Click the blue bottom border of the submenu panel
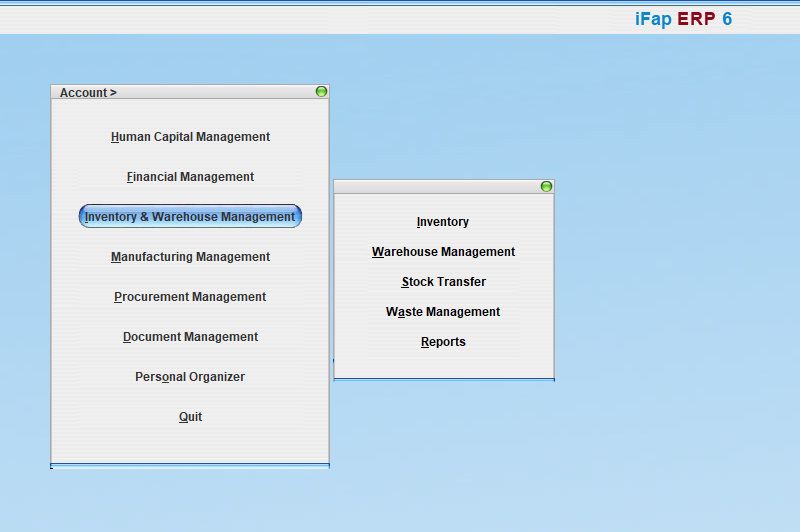800x532 pixels. (x=443, y=379)
